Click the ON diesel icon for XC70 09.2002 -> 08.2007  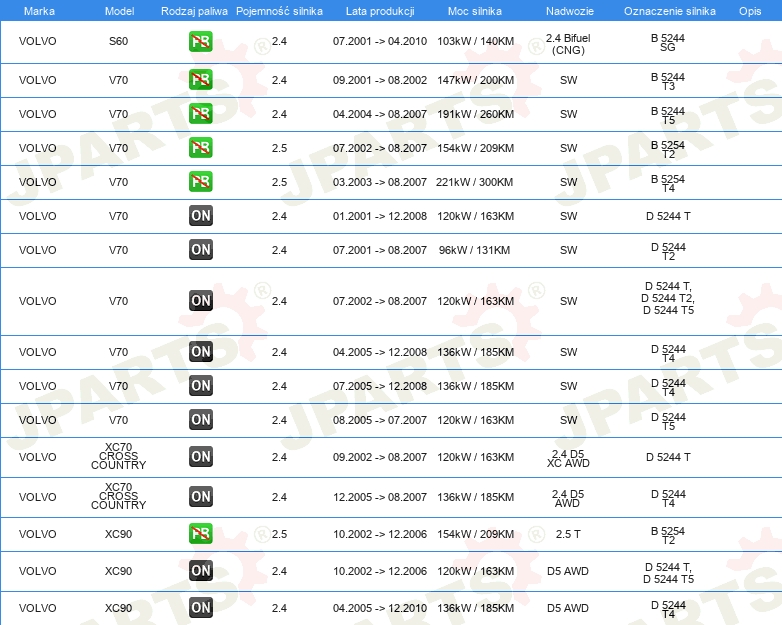click(200, 456)
